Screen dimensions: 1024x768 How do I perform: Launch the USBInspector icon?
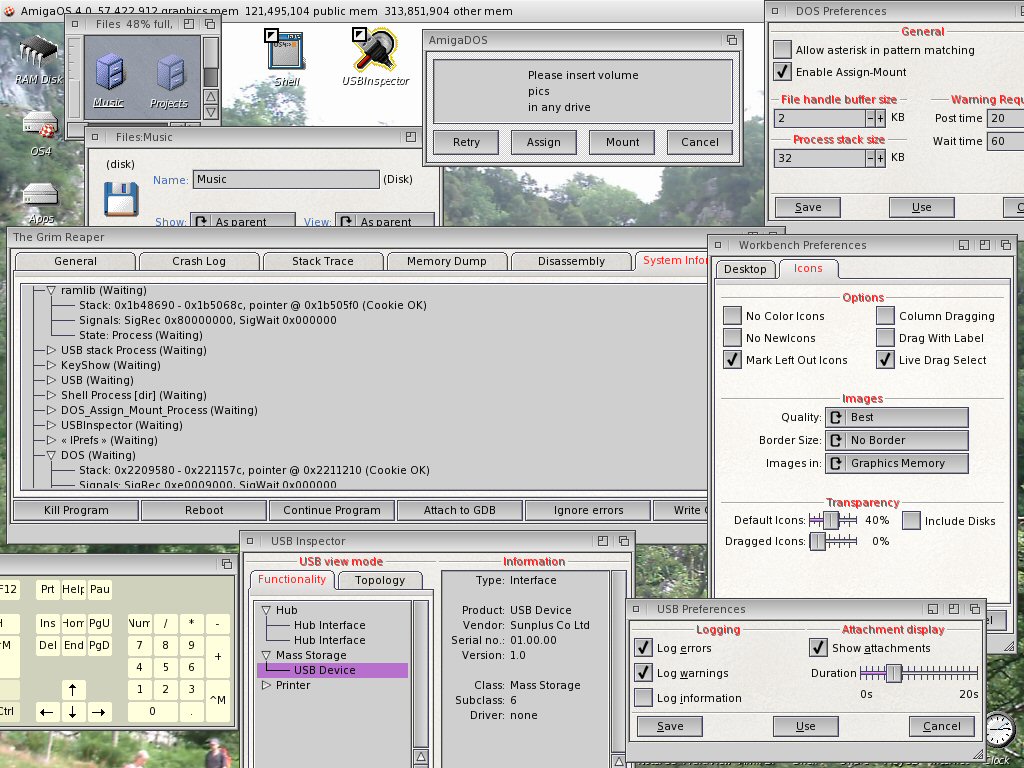tap(375, 50)
